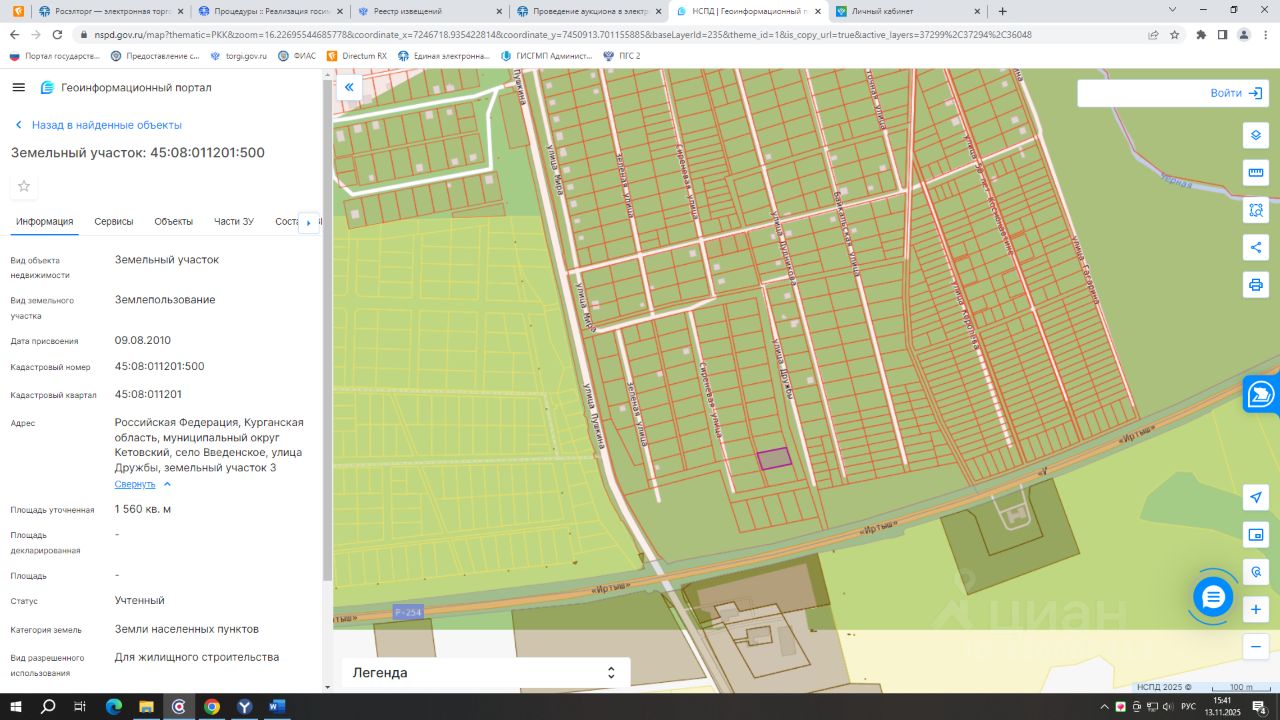This screenshot has width=1280, height=720.
Task: Click the info panel vertical scrollbar
Action: click(x=326, y=330)
